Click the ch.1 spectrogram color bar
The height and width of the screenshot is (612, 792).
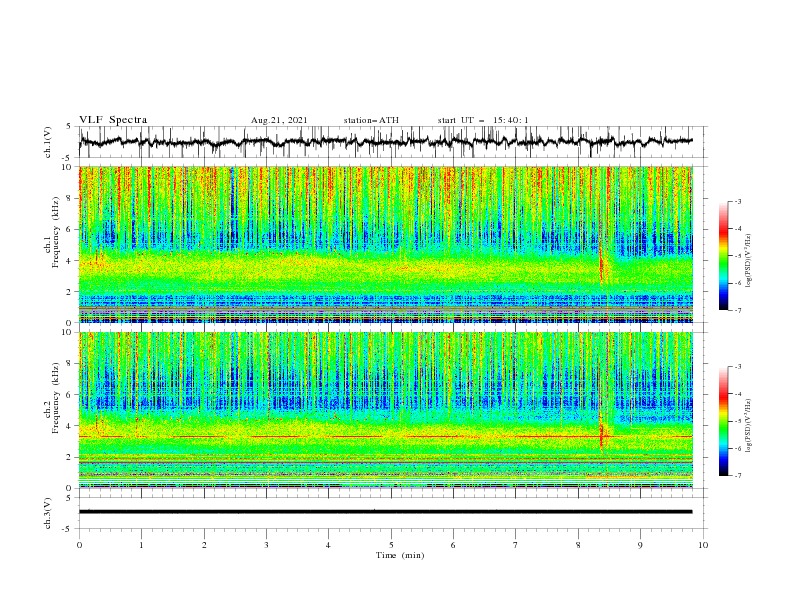pos(723,256)
